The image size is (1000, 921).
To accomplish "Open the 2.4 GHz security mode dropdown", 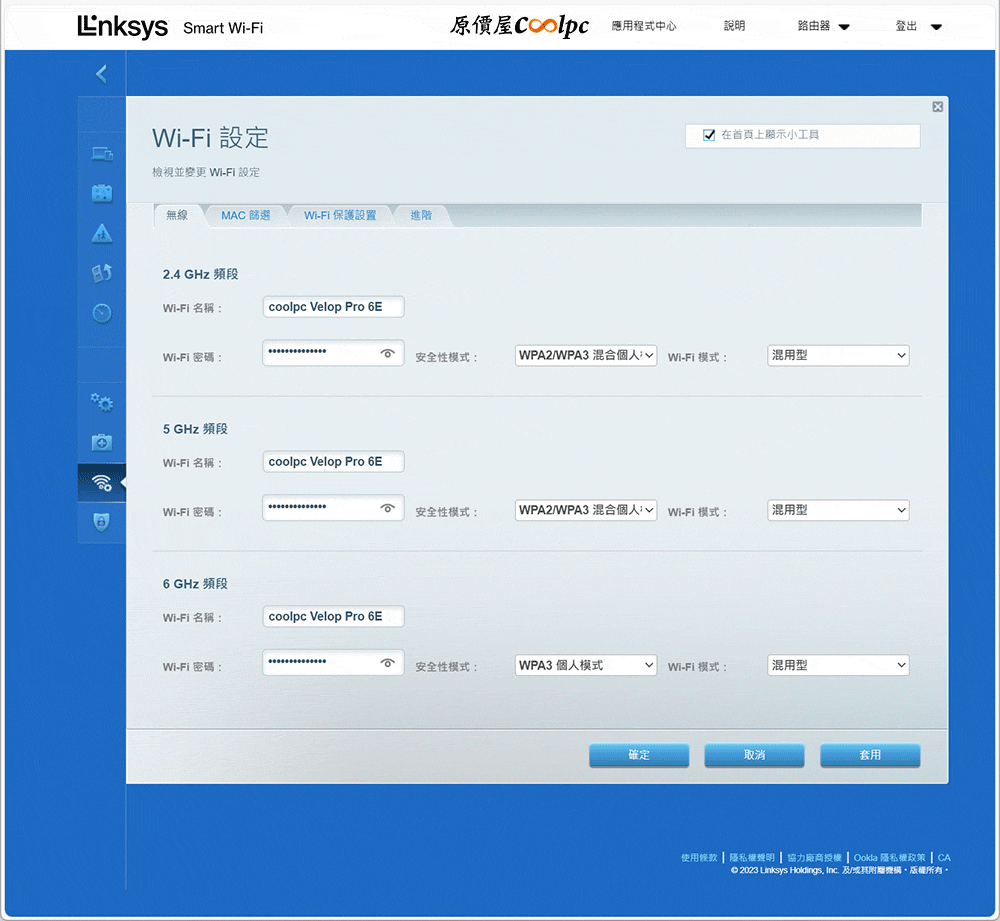I will pyautogui.click(x=586, y=355).
